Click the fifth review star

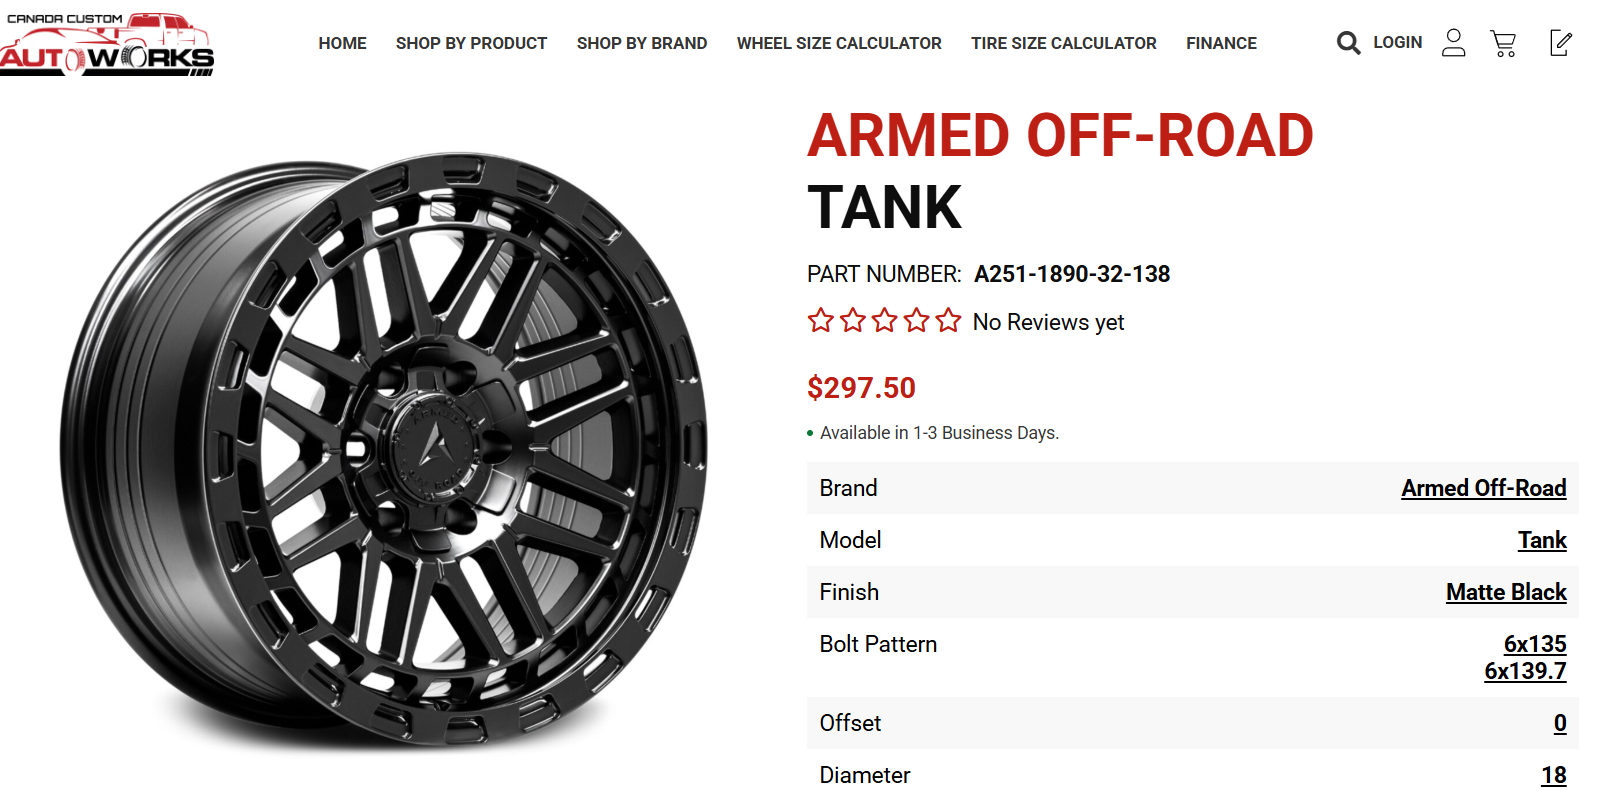948,321
